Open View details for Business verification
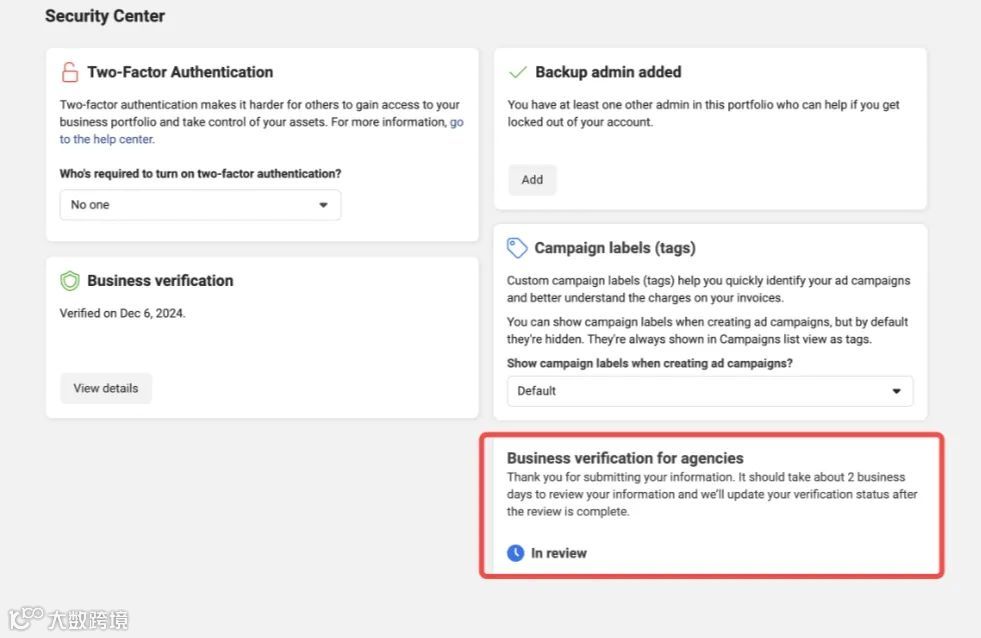Screen dimensions: 981x638 106,388
